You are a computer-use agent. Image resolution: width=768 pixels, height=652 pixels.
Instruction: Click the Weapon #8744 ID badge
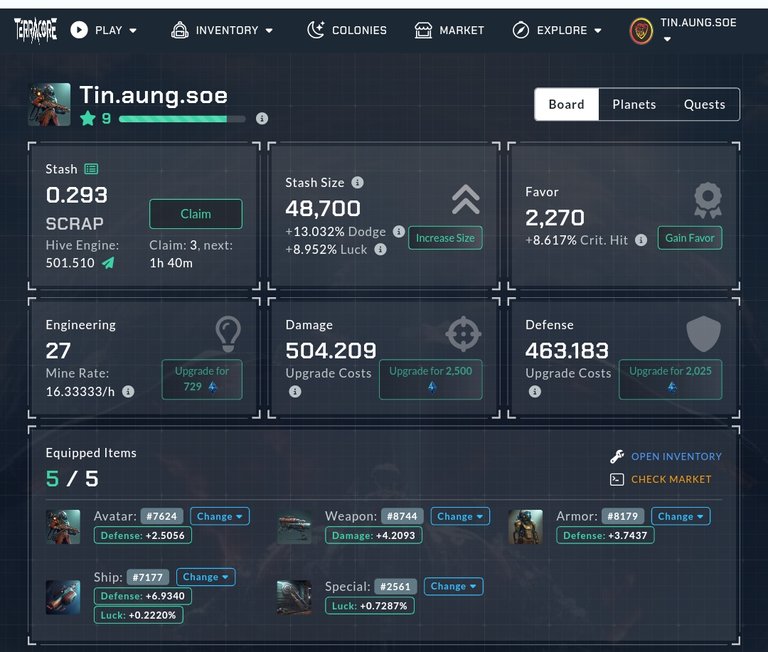(x=402, y=516)
